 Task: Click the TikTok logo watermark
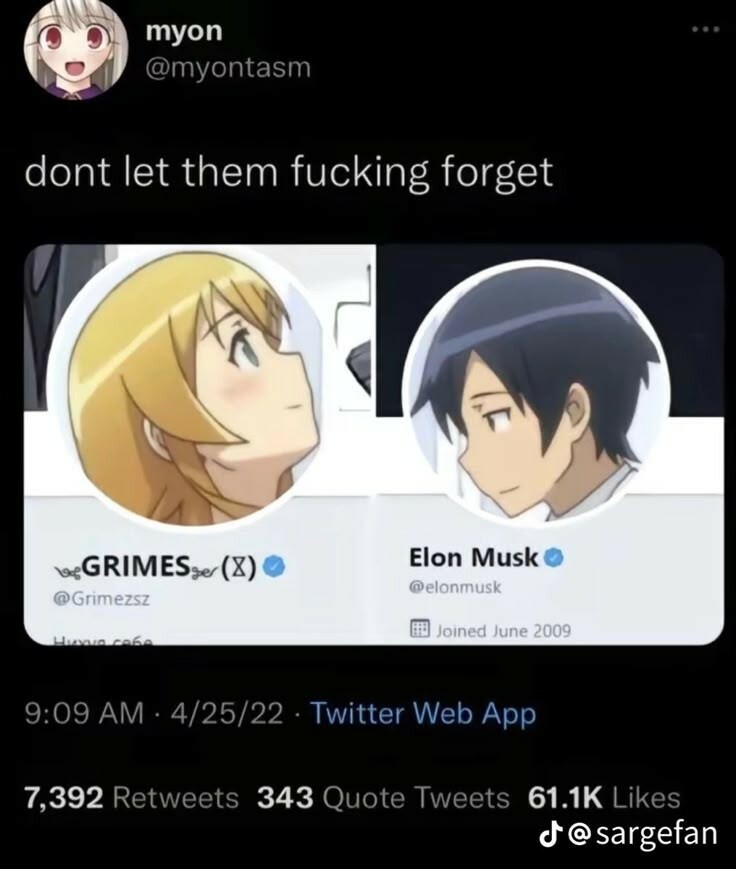[548, 834]
